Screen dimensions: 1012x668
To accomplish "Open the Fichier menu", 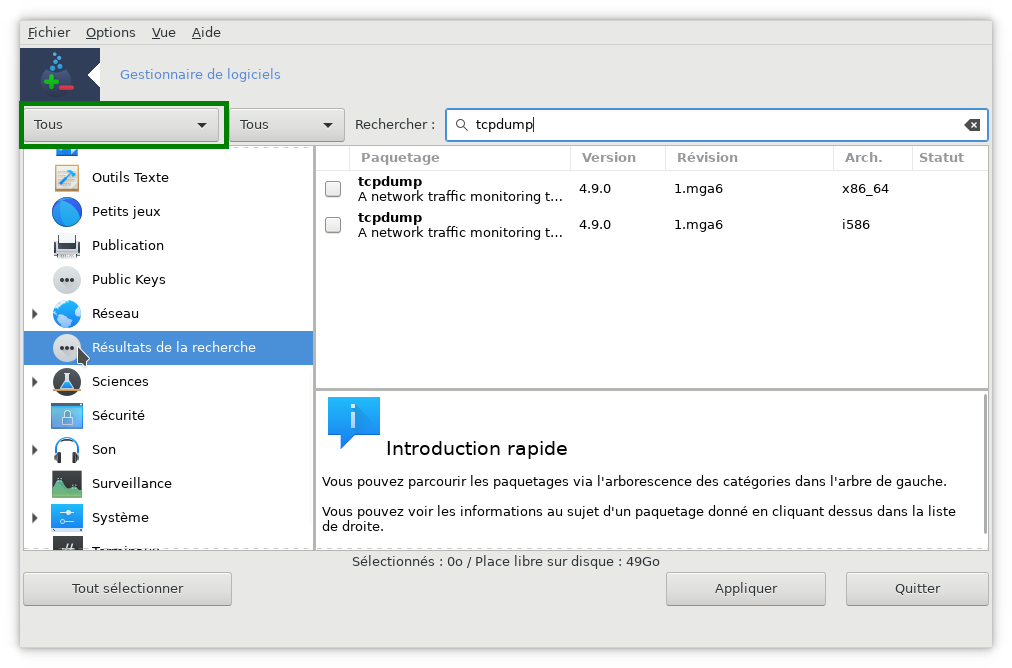I will pyautogui.click(x=49, y=32).
